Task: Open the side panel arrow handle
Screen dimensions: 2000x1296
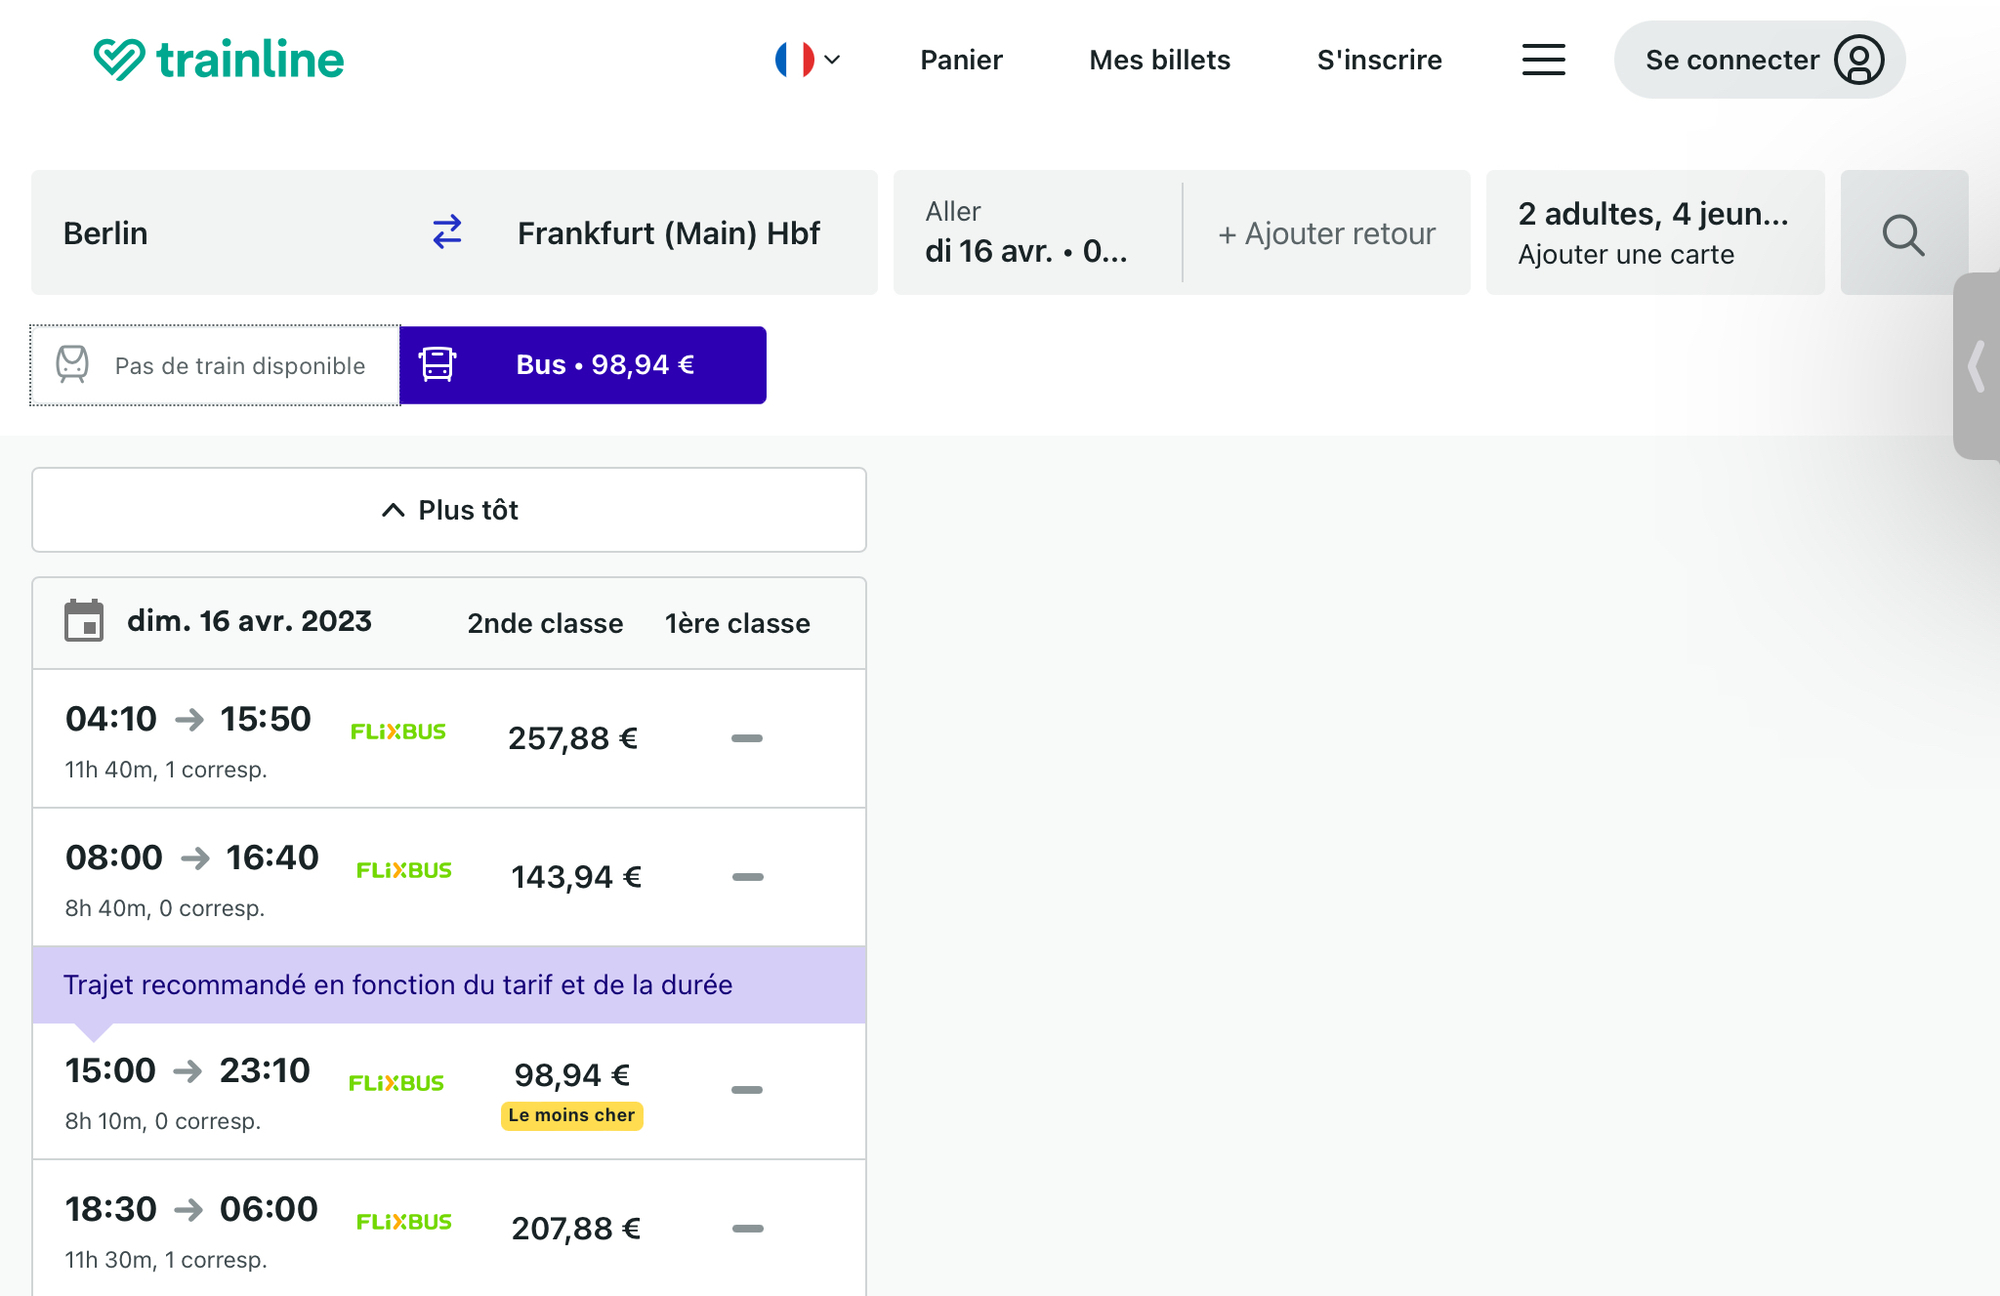Action: (1977, 366)
